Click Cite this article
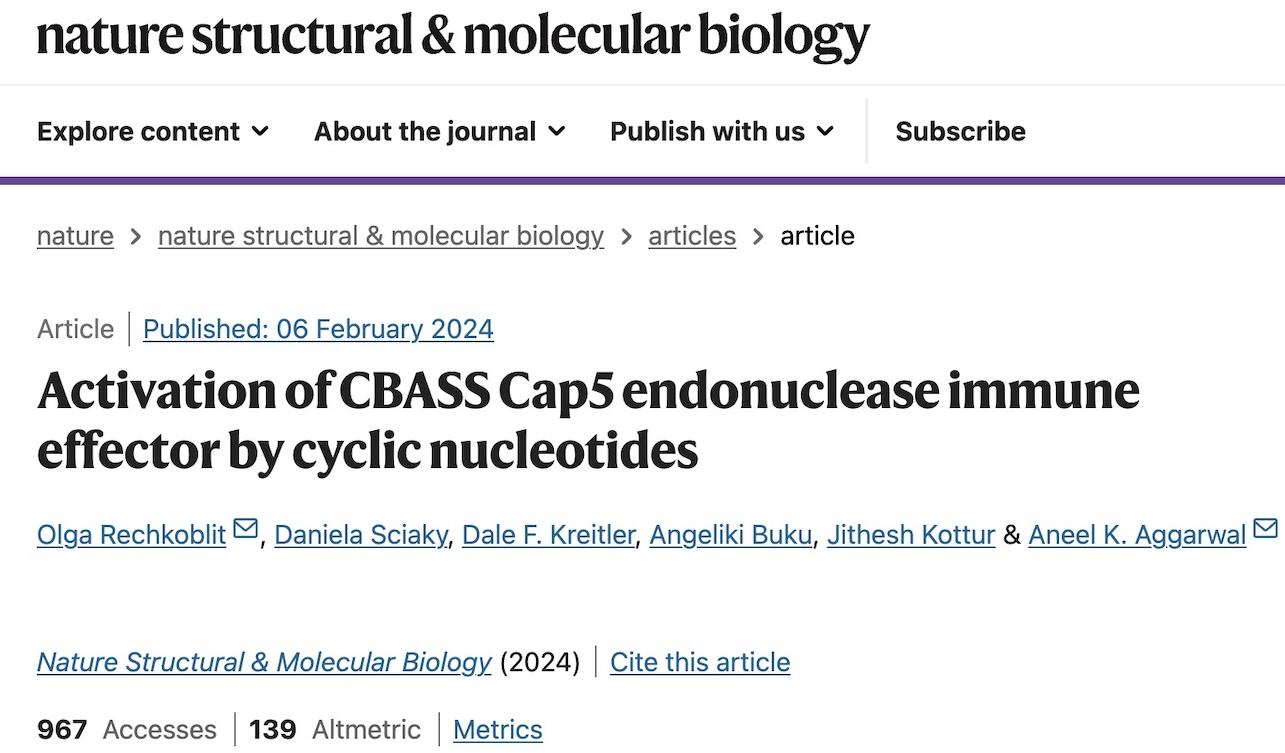 pos(700,662)
